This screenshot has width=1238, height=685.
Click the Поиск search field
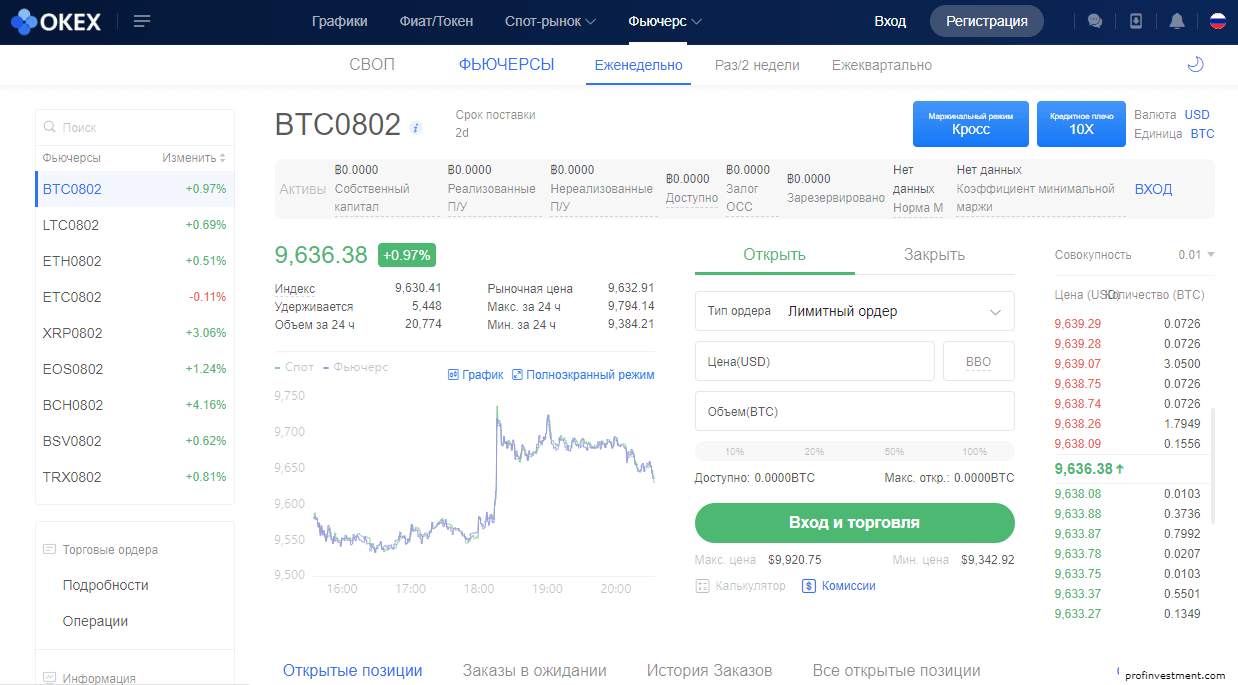point(135,127)
